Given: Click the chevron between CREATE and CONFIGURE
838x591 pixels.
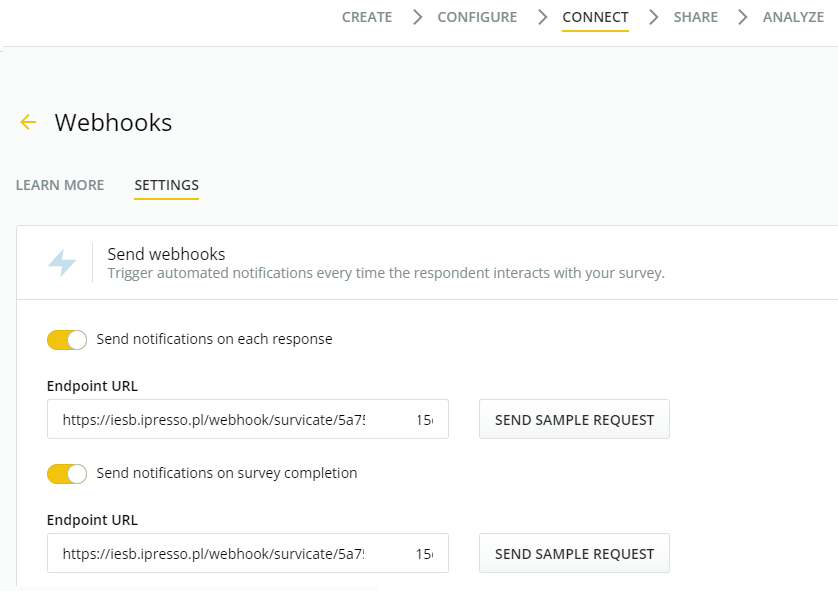Looking at the screenshot, I should coord(416,17).
